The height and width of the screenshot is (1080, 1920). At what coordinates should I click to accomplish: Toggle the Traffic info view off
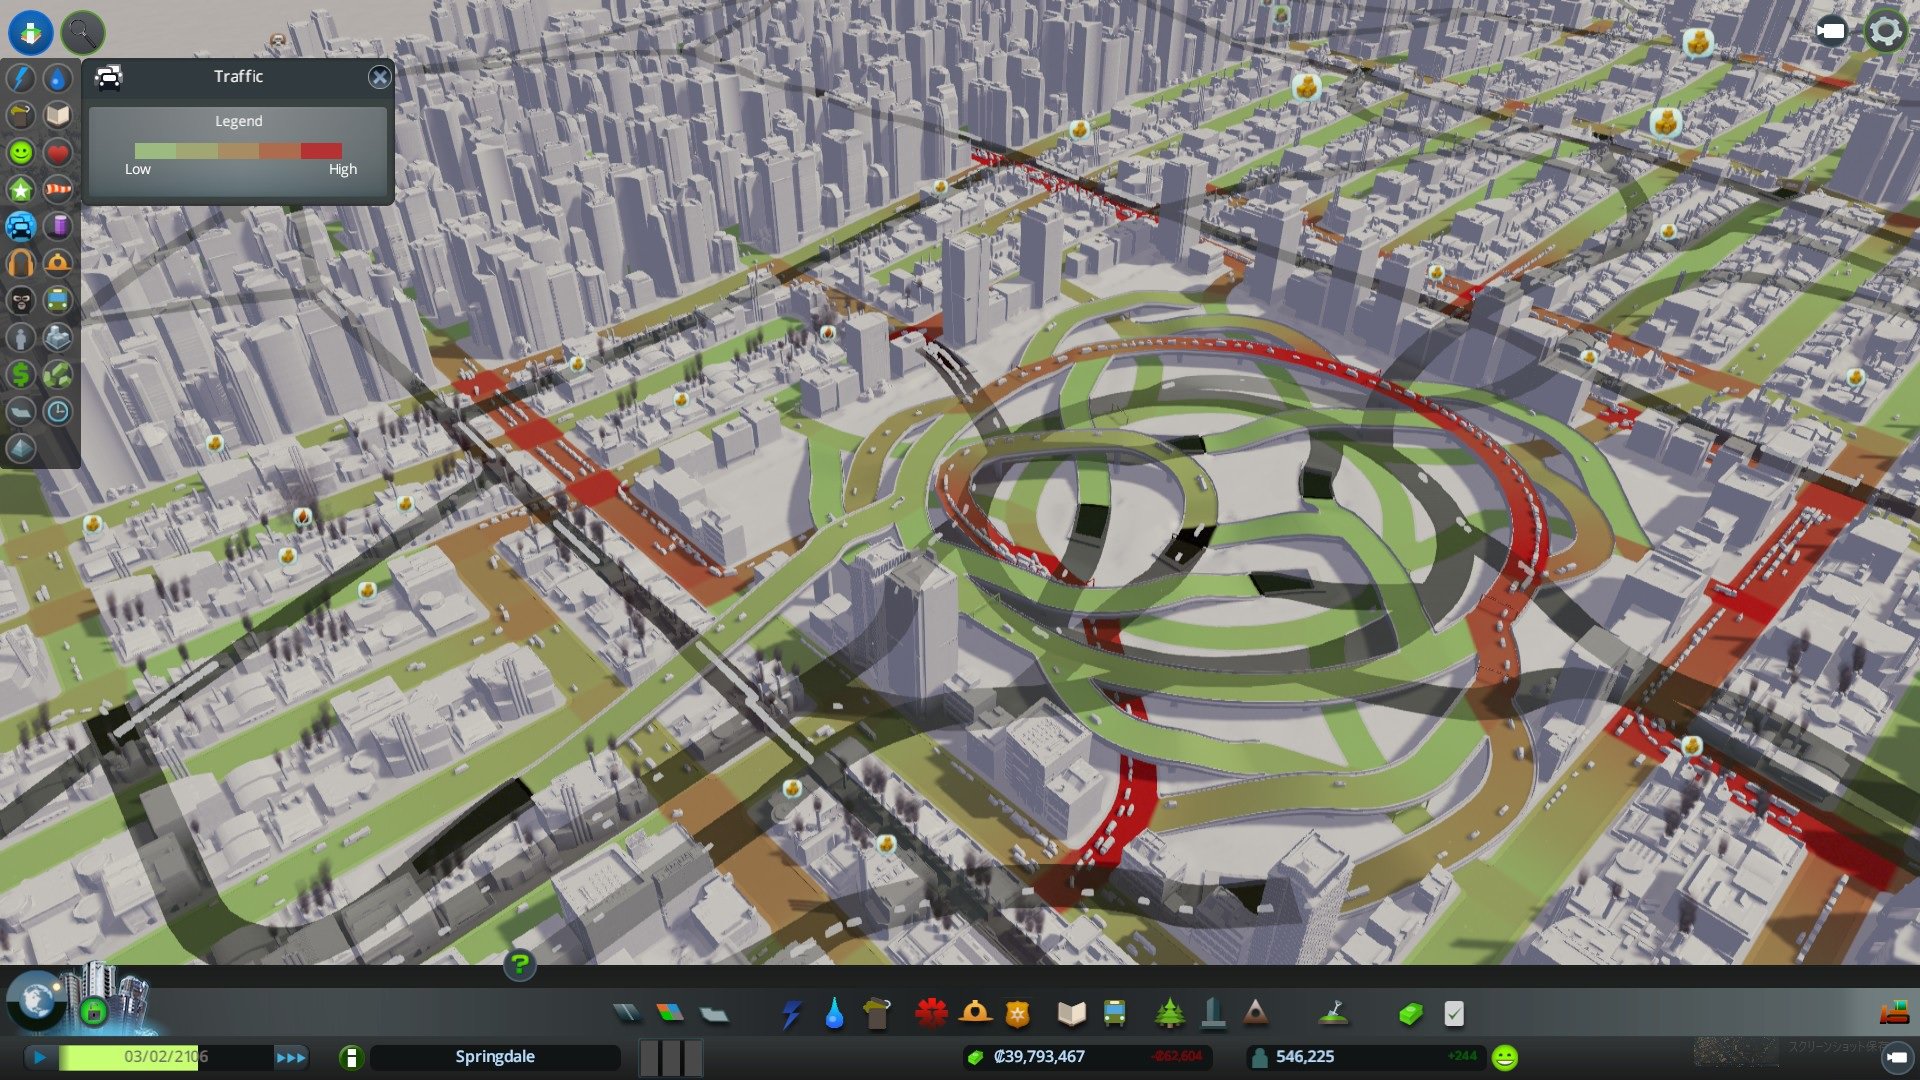21,226
